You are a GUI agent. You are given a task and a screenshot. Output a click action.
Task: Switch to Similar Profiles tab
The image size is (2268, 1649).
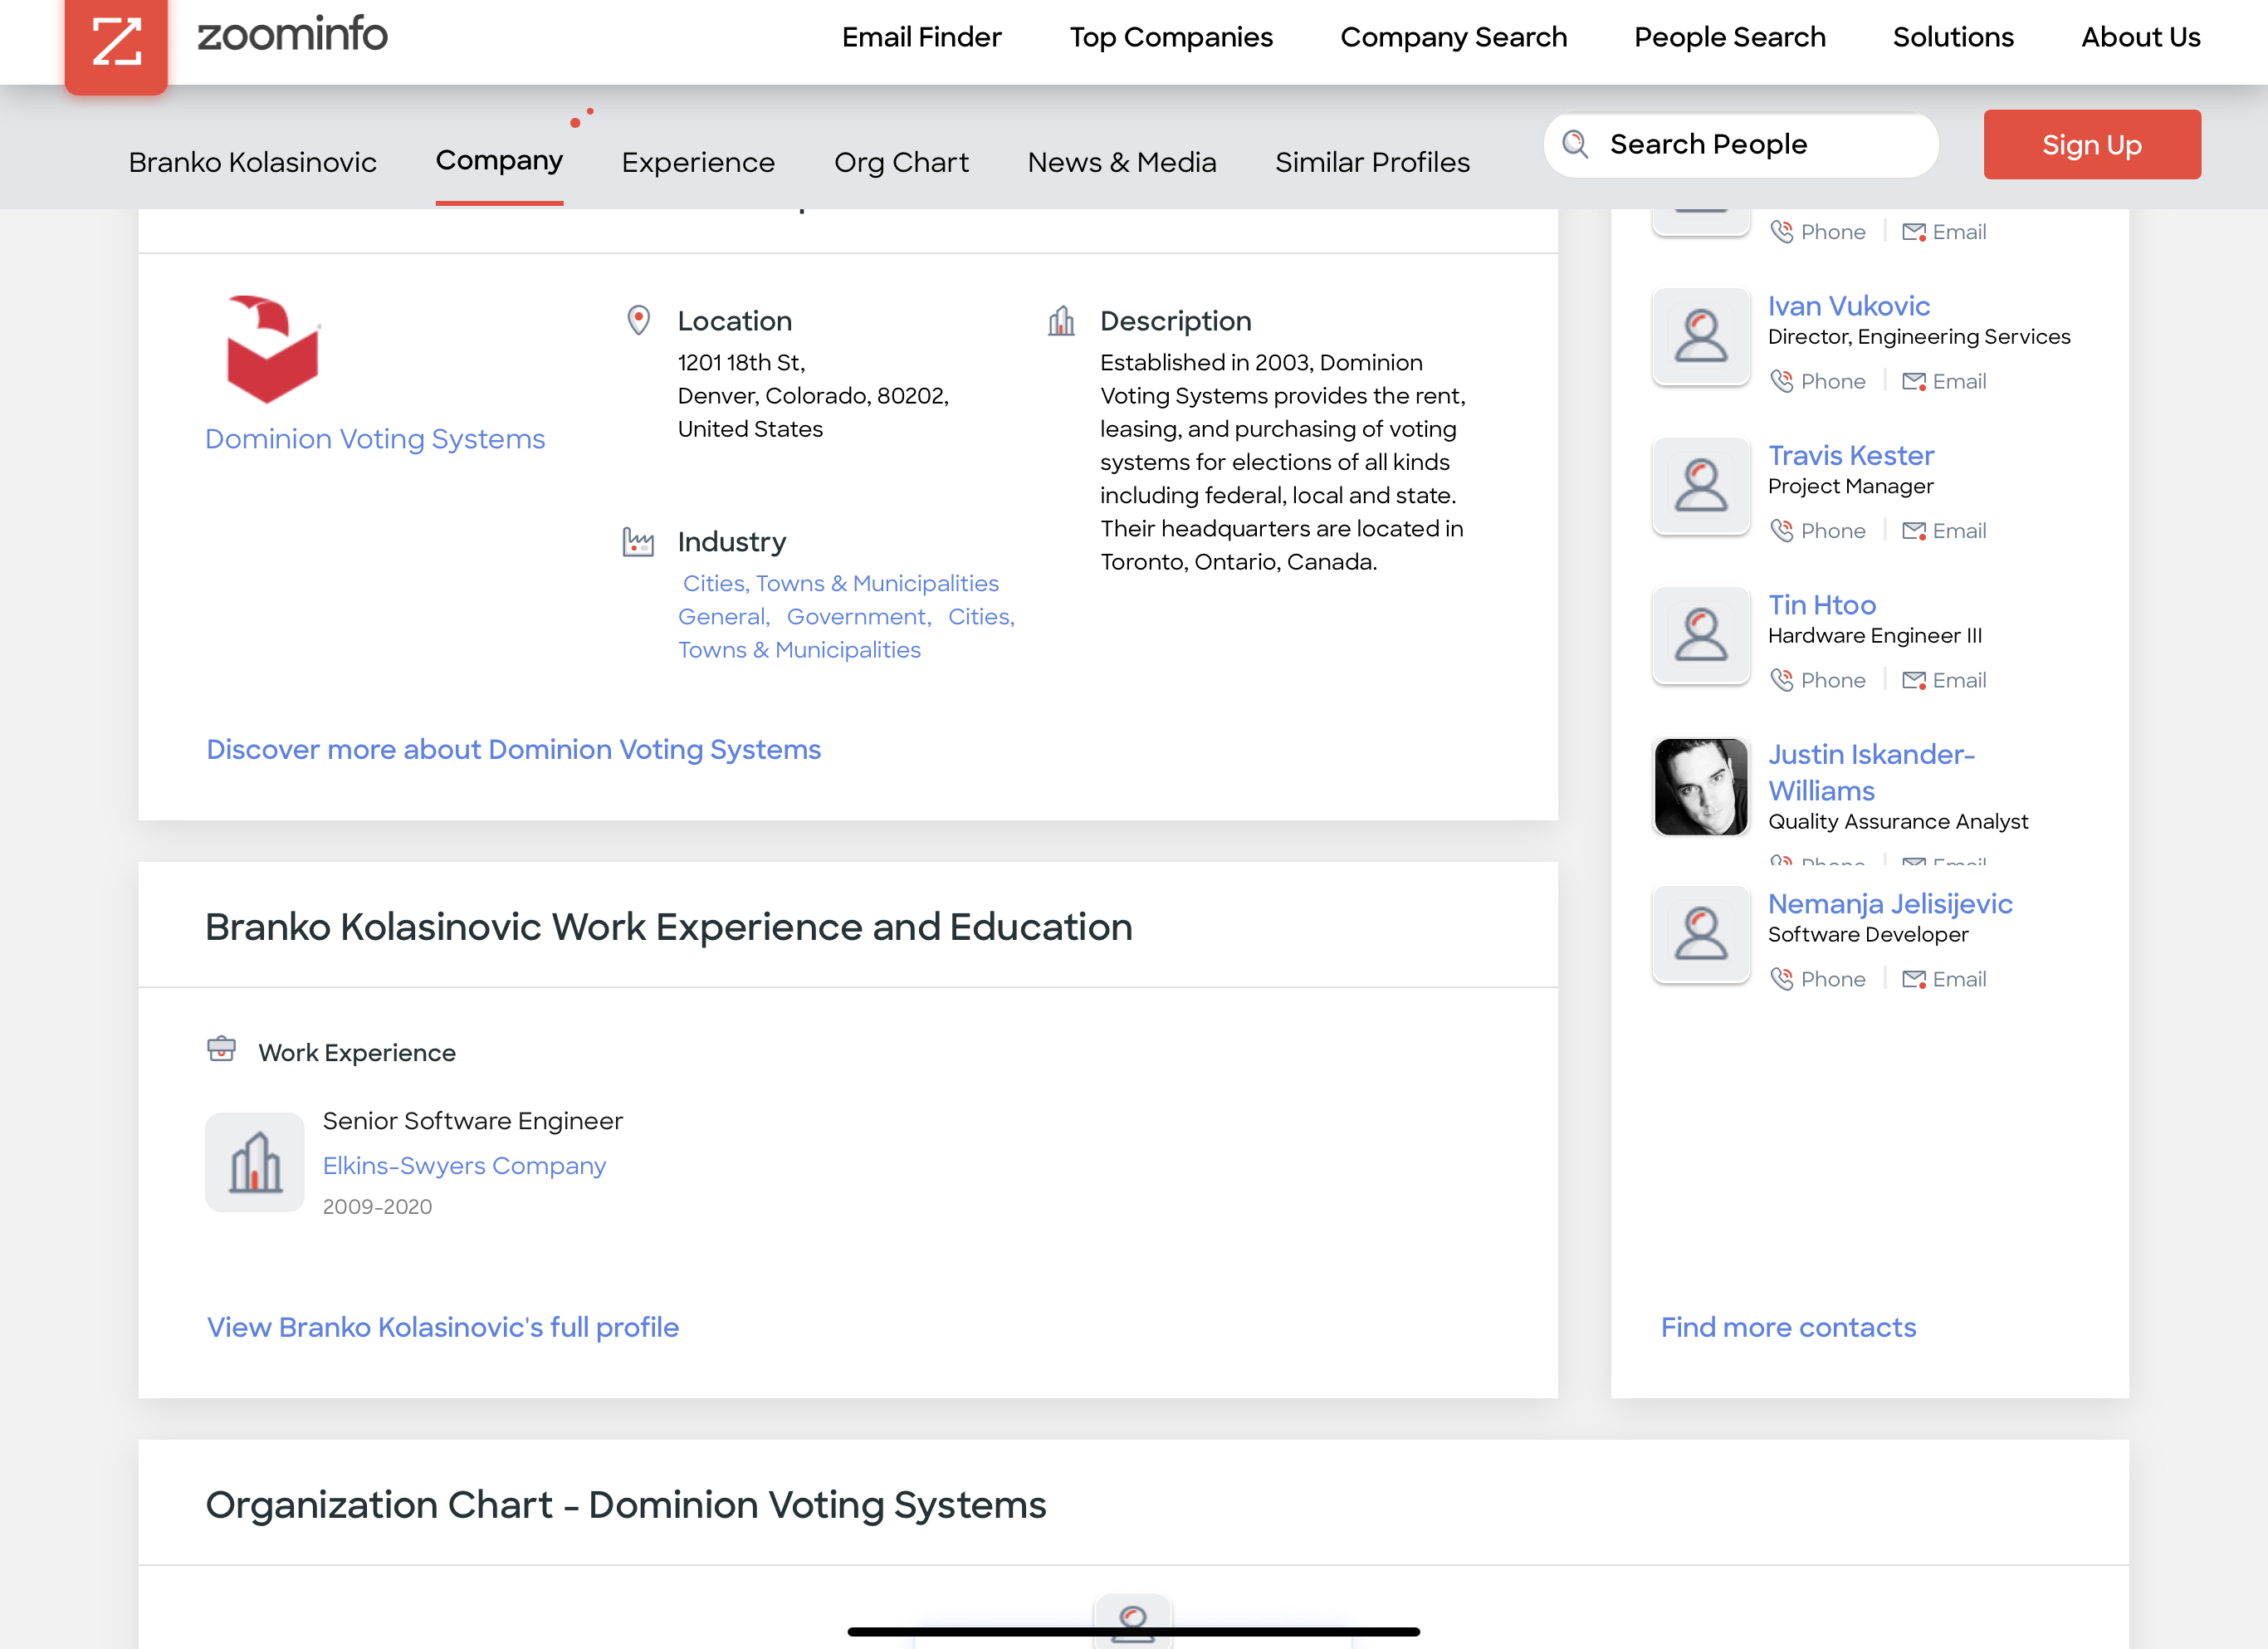coord(1372,162)
